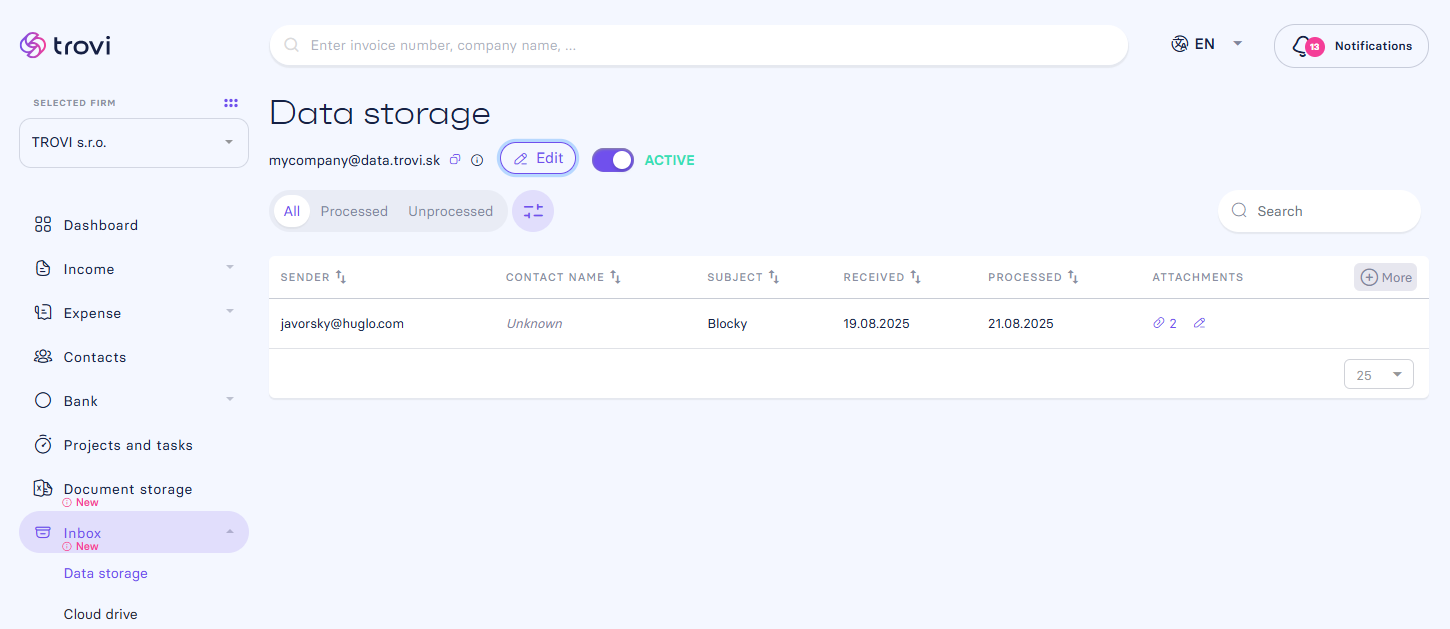This screenshot has height=629, width=1450.
Task: Switch to the Unprocessed filter tab
Action: 450,211
